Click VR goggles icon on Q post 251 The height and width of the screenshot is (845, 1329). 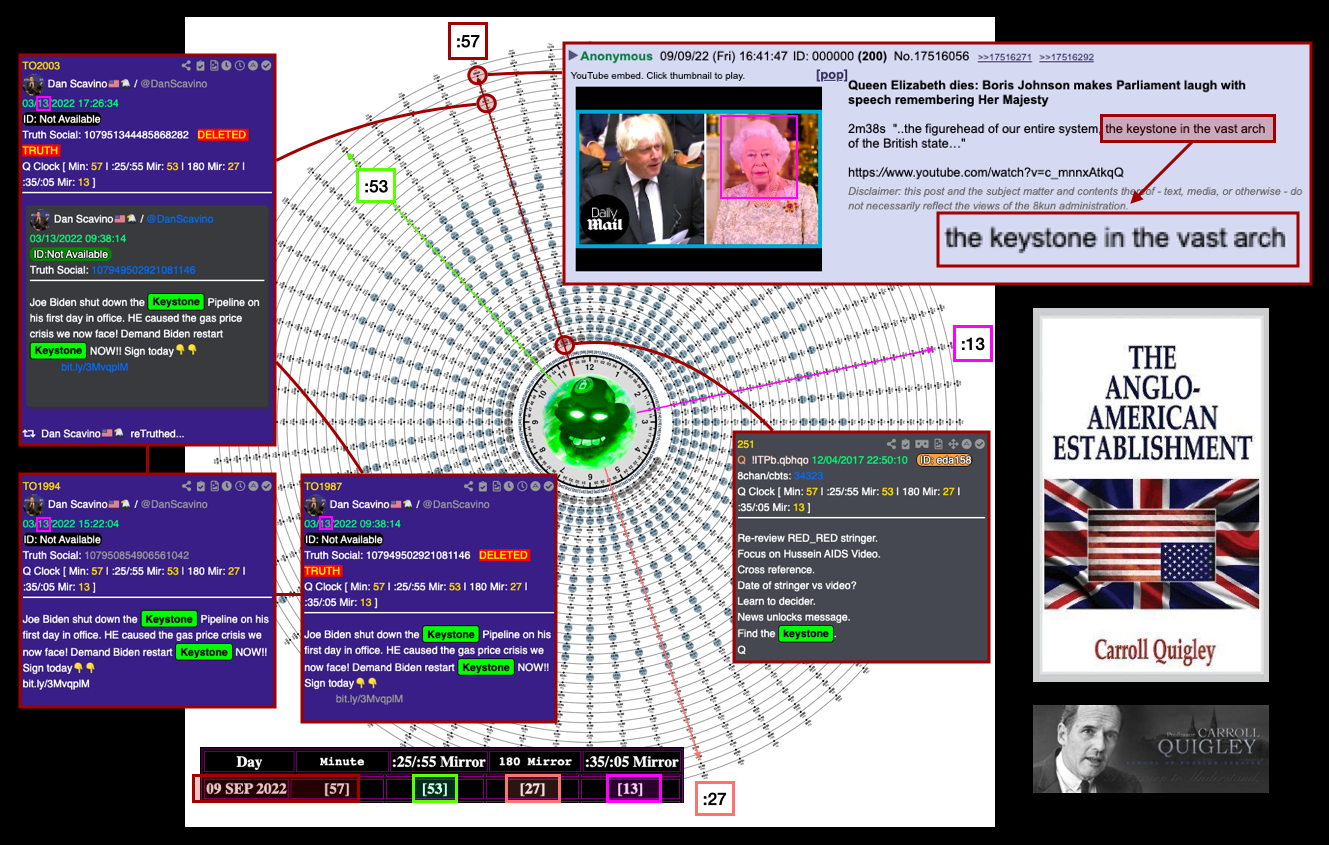[x=922, y=444]
